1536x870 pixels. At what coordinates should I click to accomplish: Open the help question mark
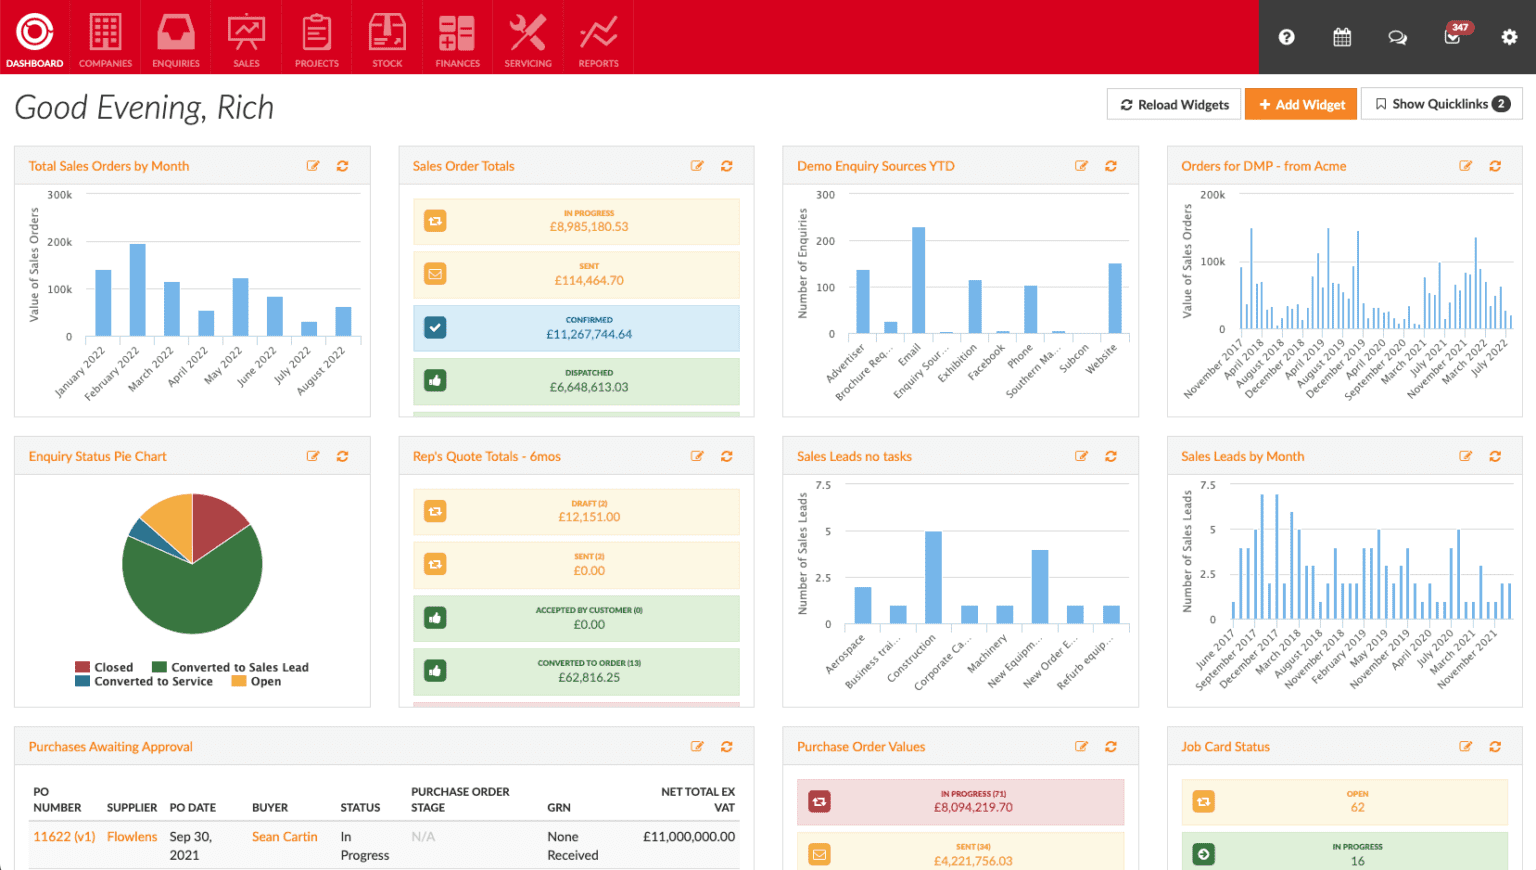point(1286,36)
